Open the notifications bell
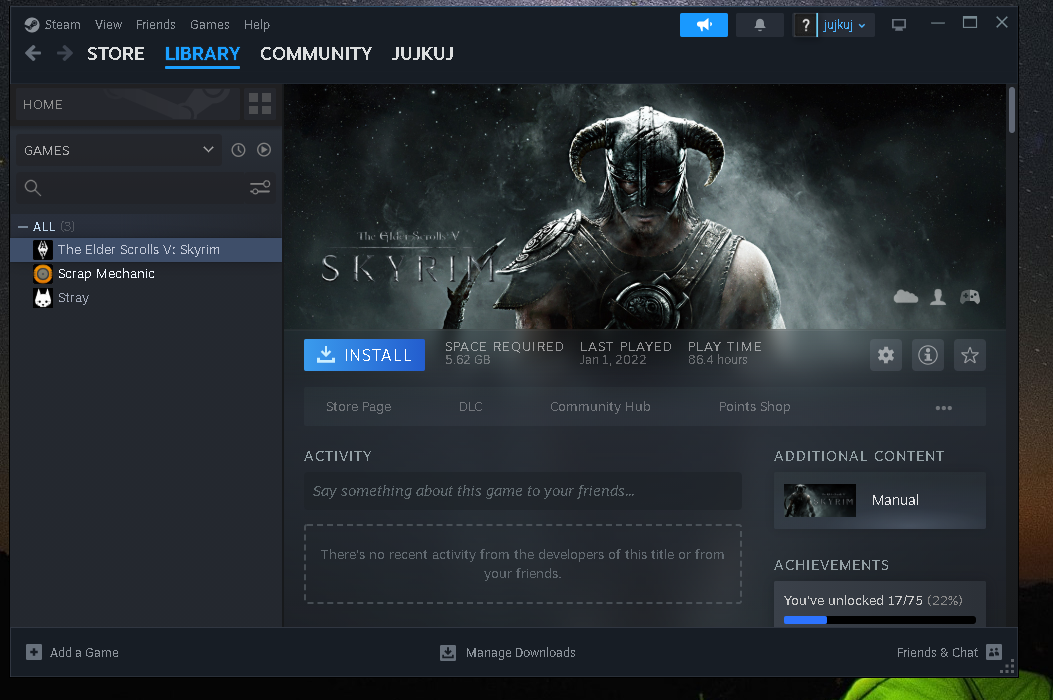Viewport: 1053px width, 700px height. click(760, 25)
